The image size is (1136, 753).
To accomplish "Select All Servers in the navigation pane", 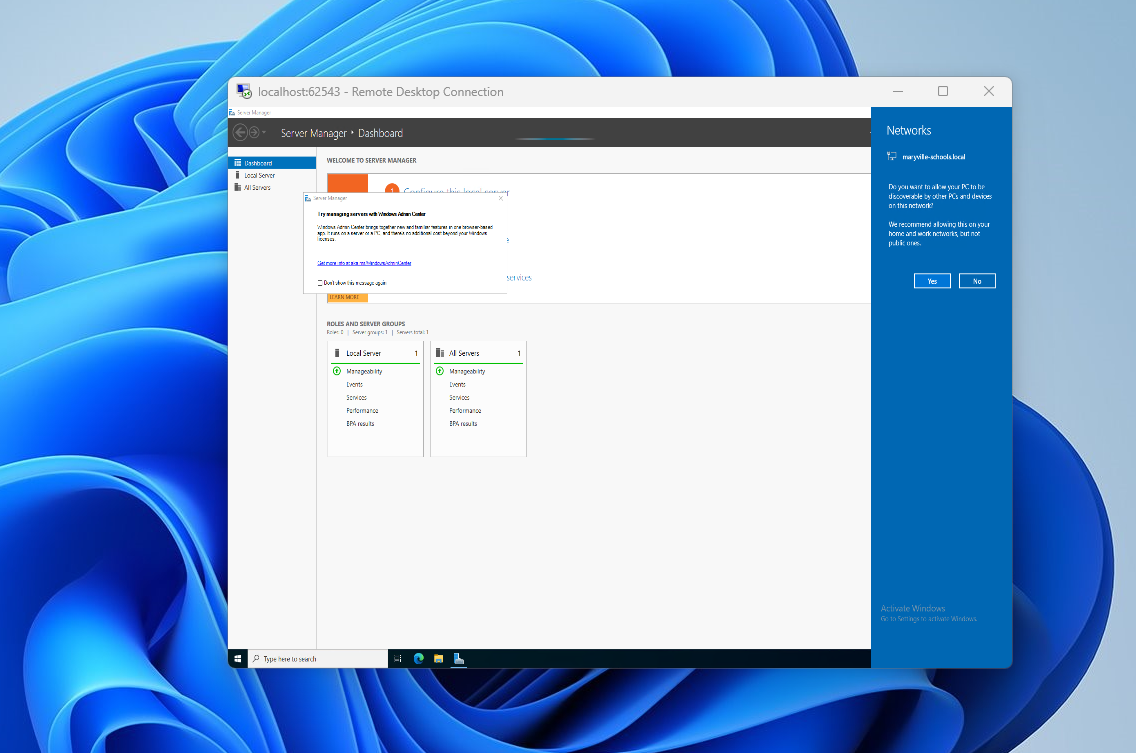I will tap(259, 187).
